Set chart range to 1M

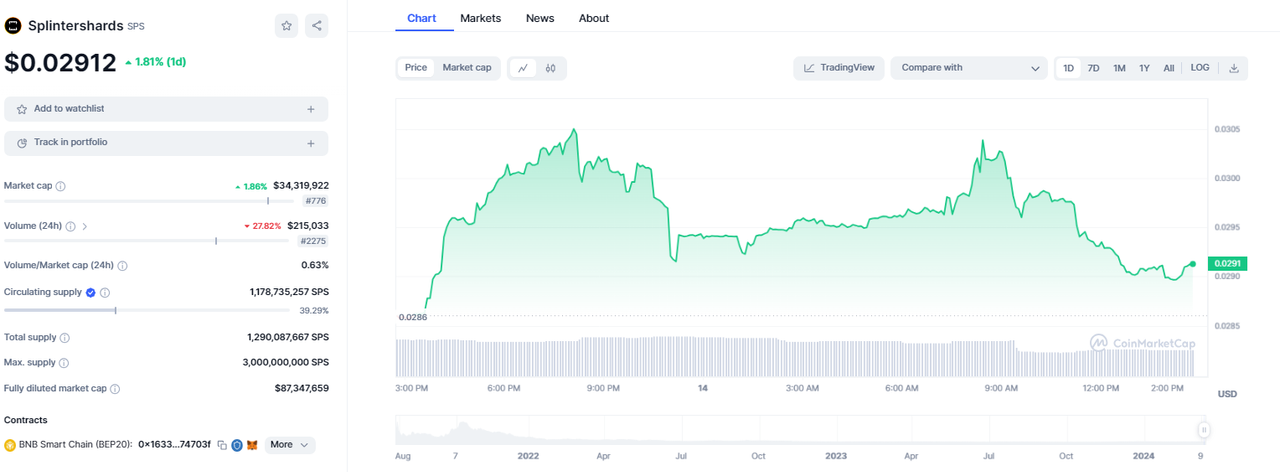tap(1119, 68)
